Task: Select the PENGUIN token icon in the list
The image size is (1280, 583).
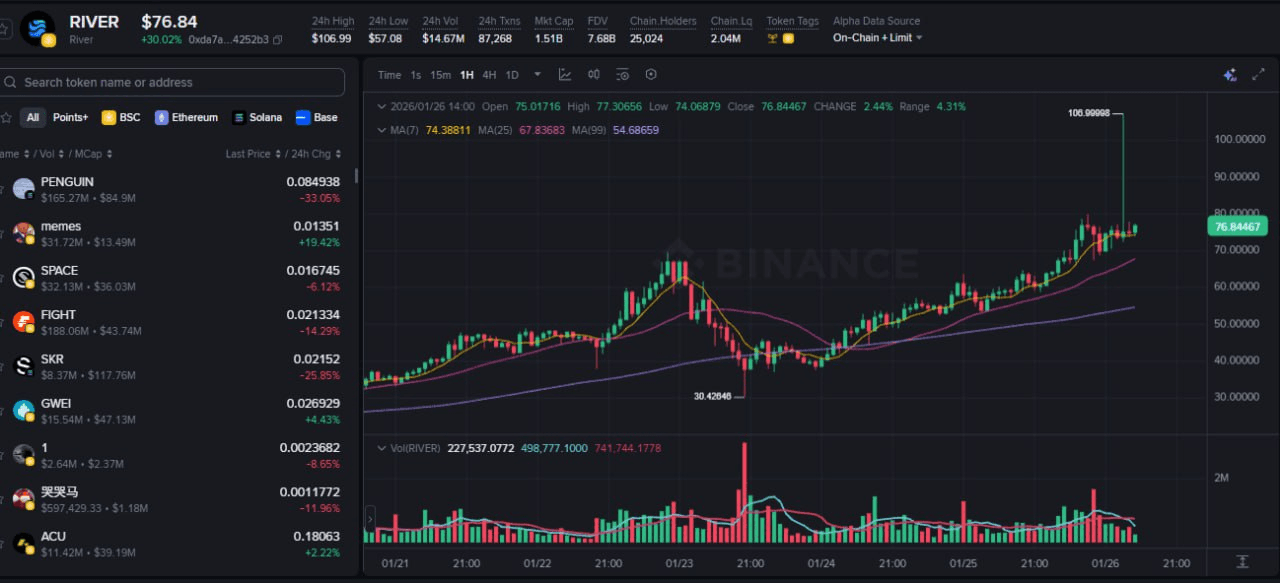Action: [23, 189]
